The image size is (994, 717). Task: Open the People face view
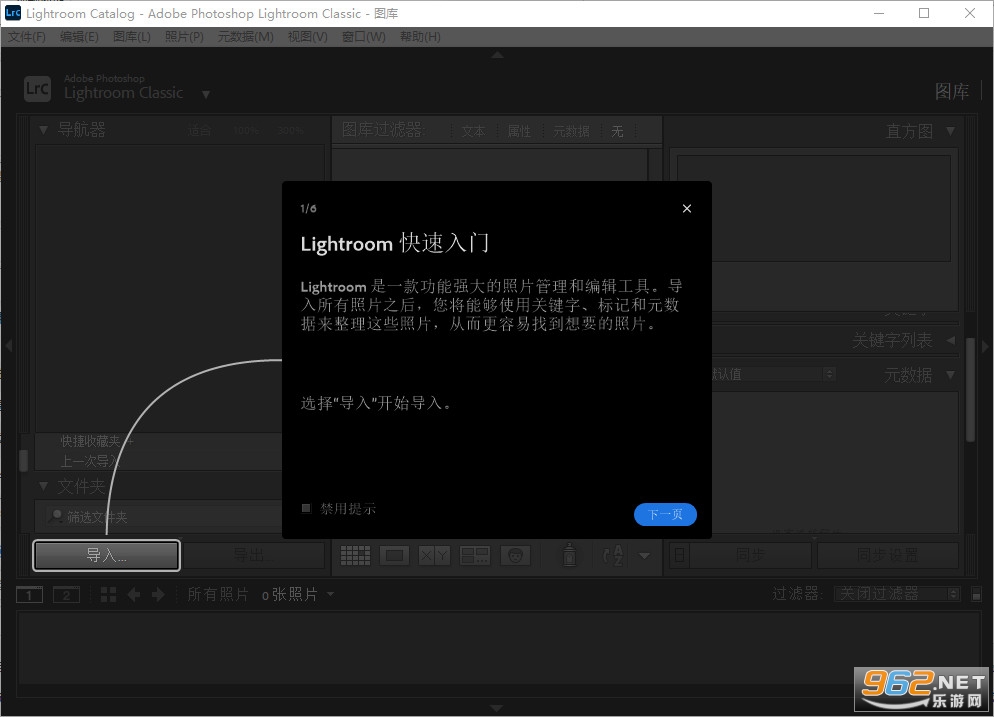(x=515, y=555)
